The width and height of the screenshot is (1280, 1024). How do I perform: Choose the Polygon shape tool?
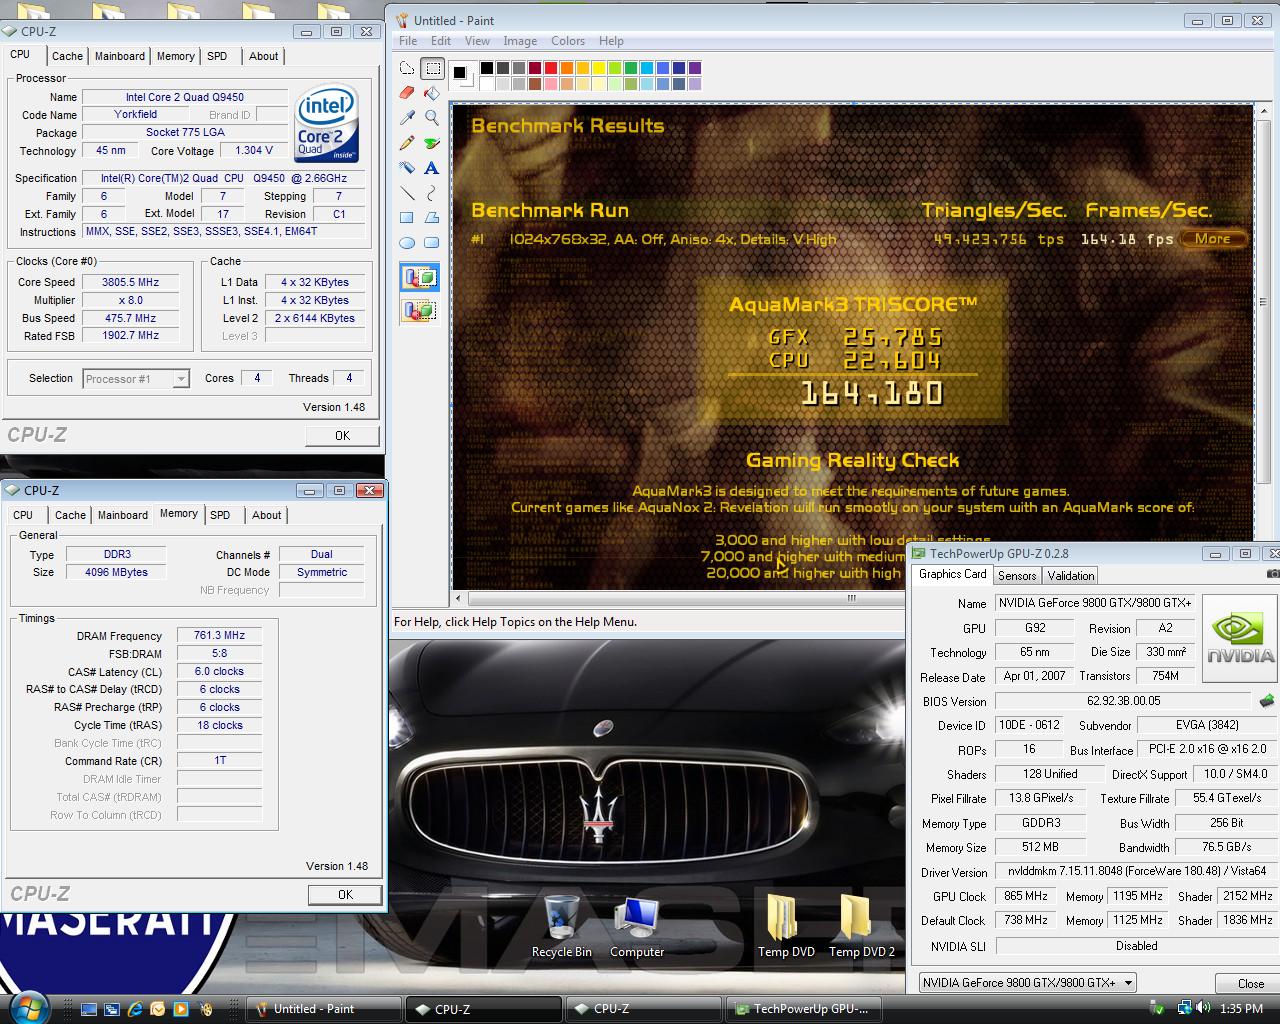[x=432, y=218]
